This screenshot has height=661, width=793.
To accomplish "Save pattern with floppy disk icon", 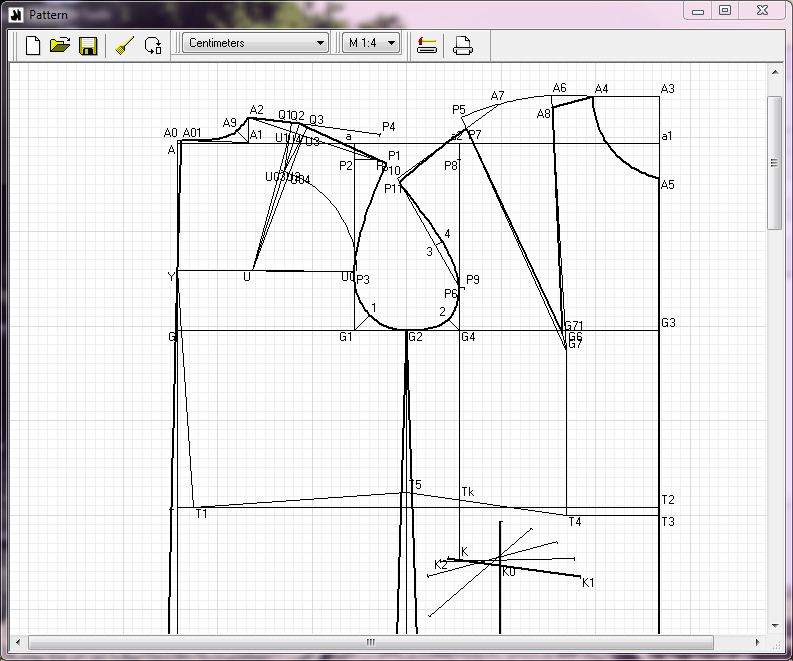I will (x=88, y=46).
